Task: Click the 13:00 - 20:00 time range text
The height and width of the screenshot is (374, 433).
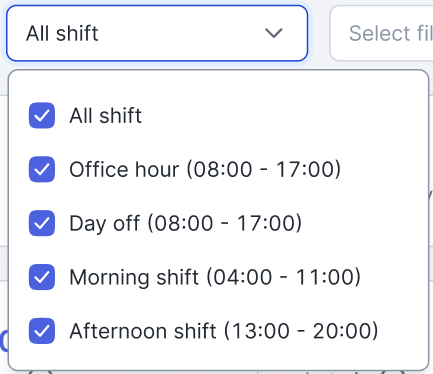Action: tap(301, 331)
